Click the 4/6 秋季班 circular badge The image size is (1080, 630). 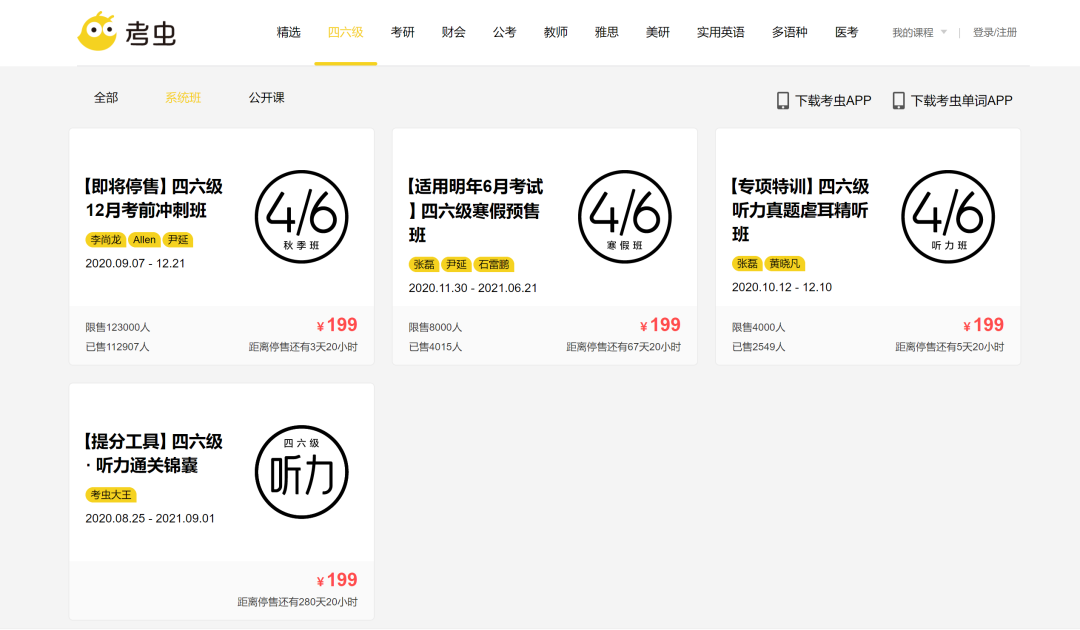coord(303,218)
